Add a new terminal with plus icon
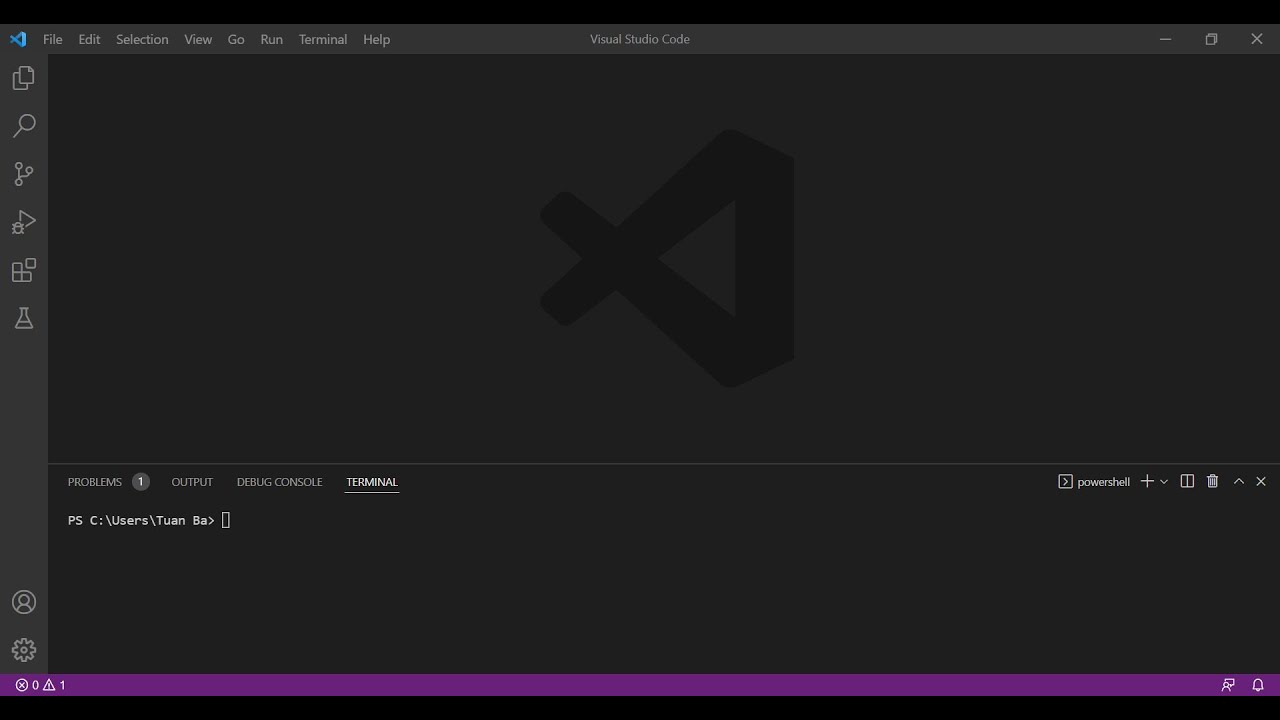1280x720 pixels. pos(1147,481)
